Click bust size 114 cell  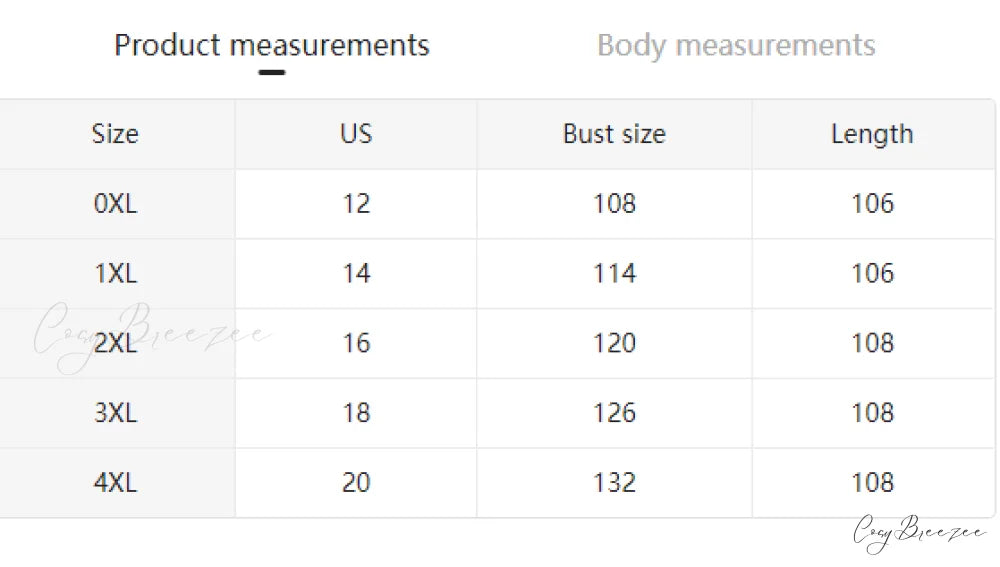pyautogui.click(x=614, y=274)
